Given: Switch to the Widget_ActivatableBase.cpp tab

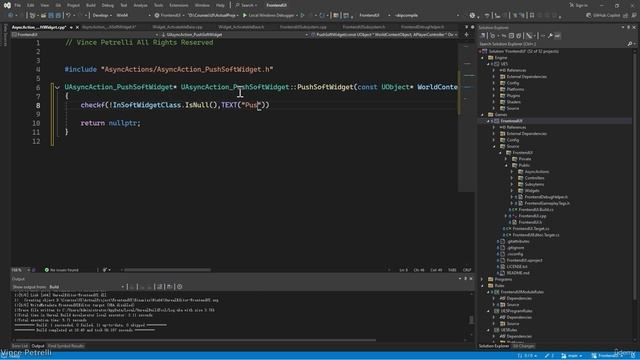Looking at the screenshot, I should tap(178, 27).
